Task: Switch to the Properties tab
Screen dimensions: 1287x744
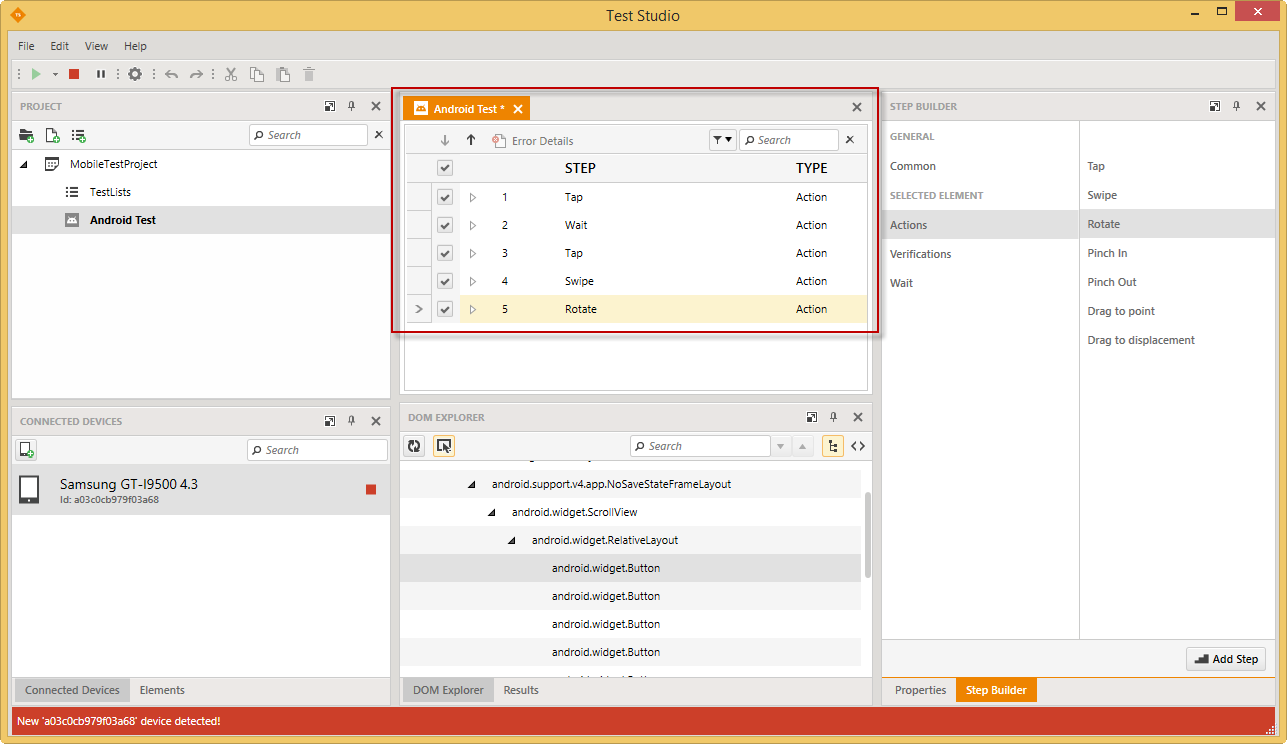Action: 920,690
